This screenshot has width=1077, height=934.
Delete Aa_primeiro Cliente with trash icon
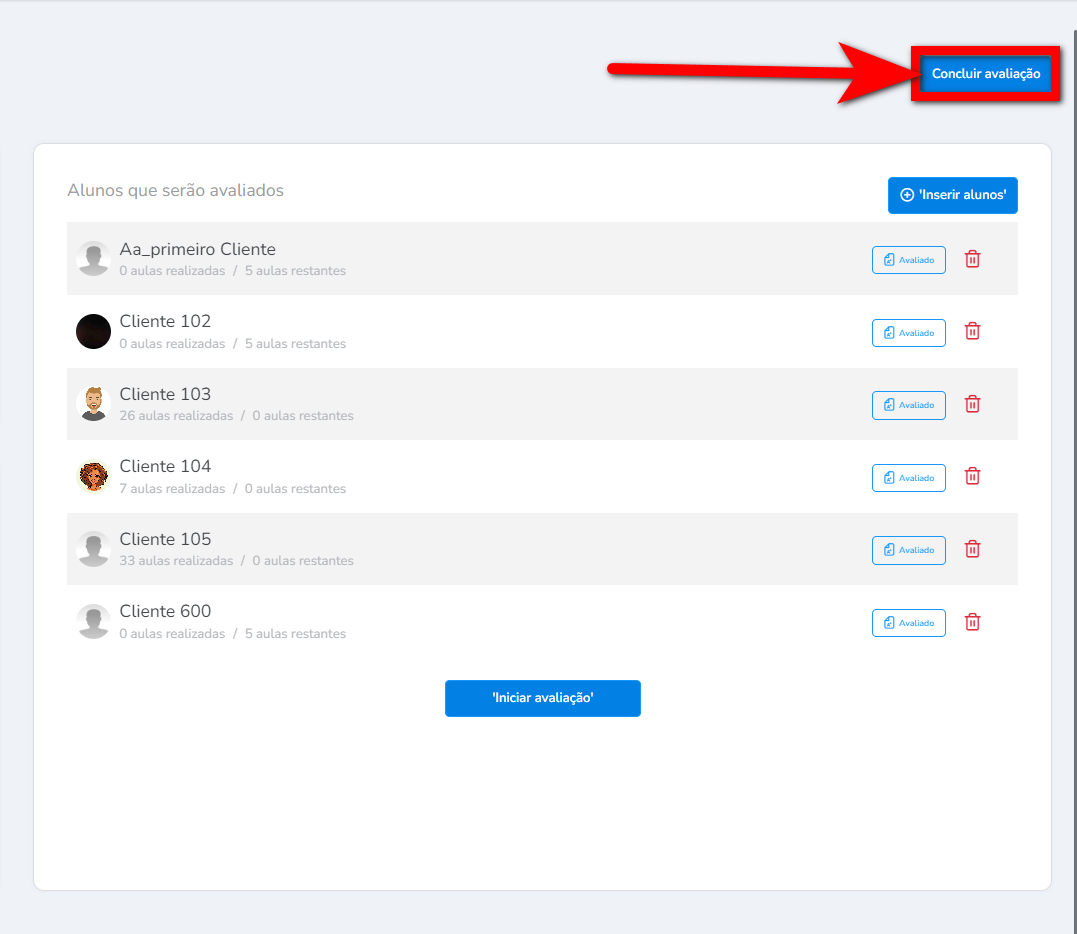pos(972,259)
